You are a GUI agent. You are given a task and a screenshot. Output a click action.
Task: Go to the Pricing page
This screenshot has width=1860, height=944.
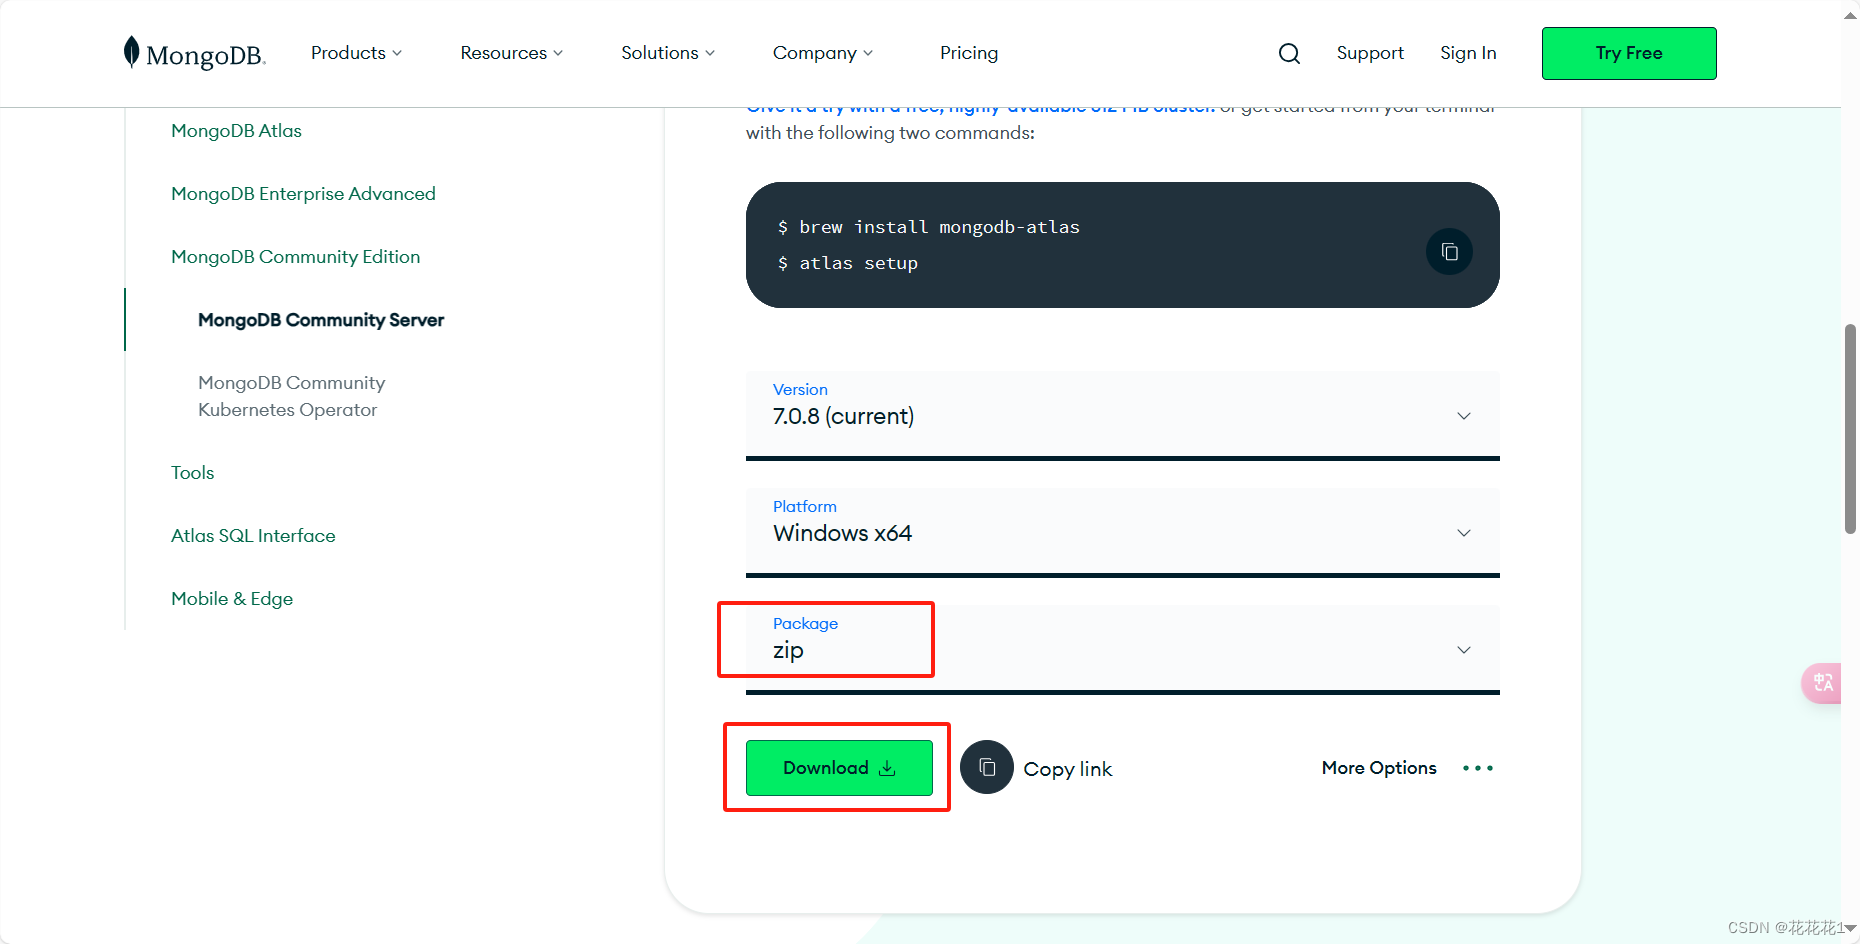coord(969,53)
